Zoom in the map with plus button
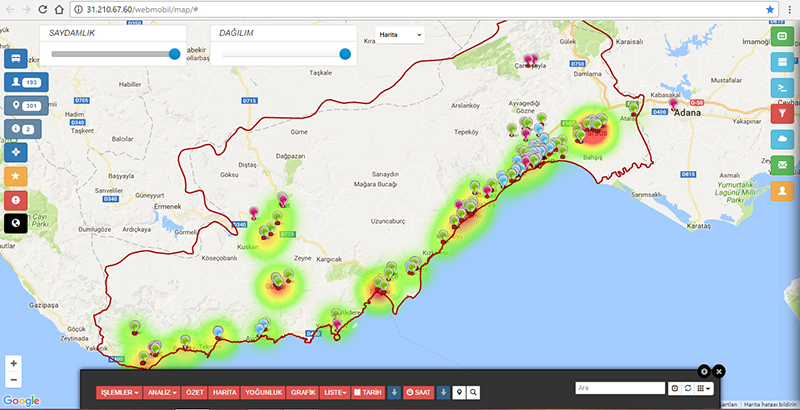Viewport: 800px width, 410px height. pos(14,364)
